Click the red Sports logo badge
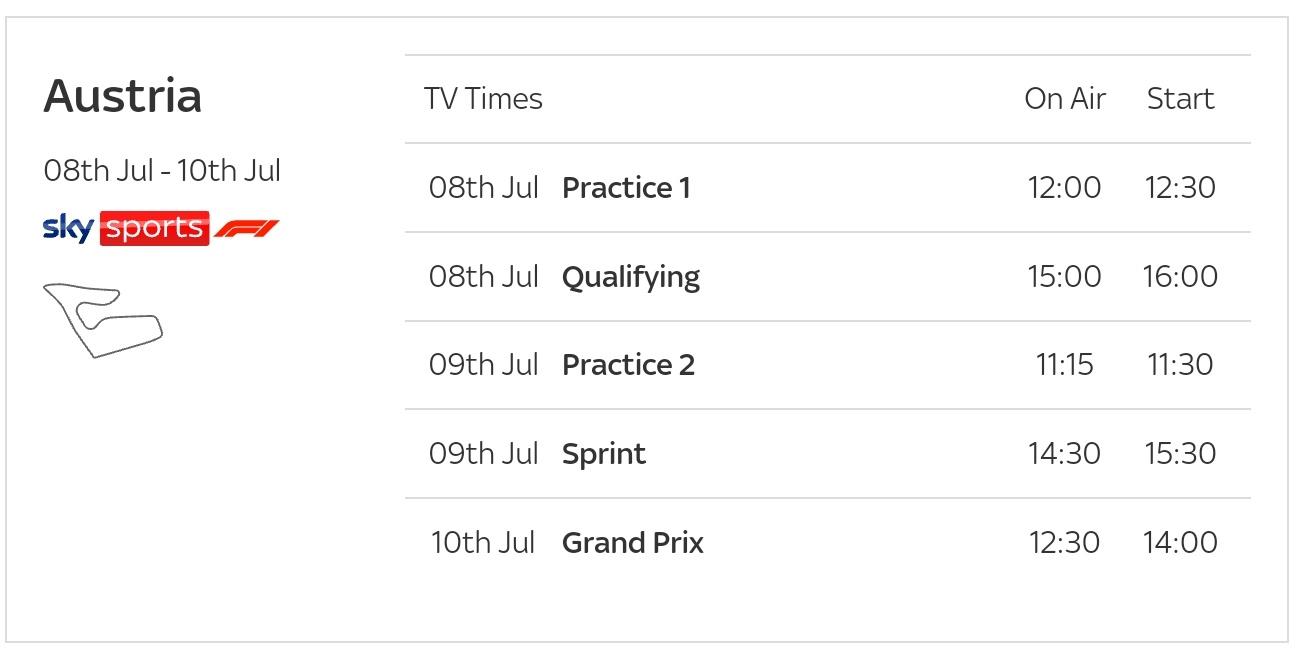This screenshot has height=651, width=1304. pos(155,228)
